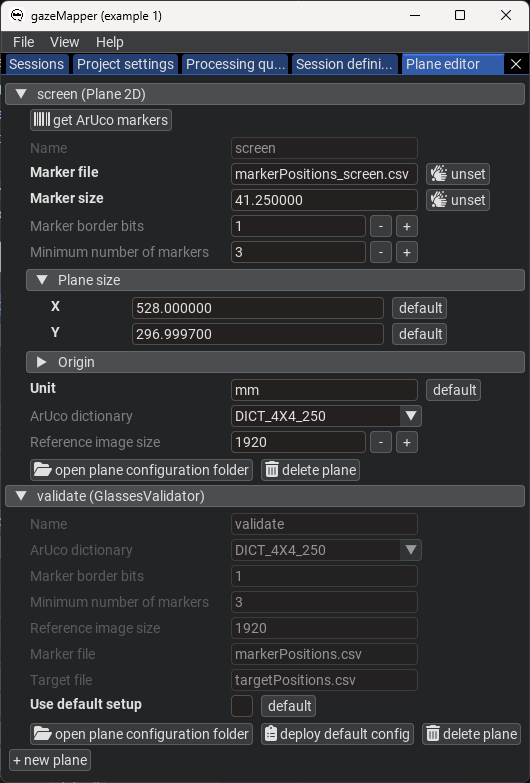This screenshot has width=530, height=783.
Task: Reset Unit to default
Action: point(454,390)
